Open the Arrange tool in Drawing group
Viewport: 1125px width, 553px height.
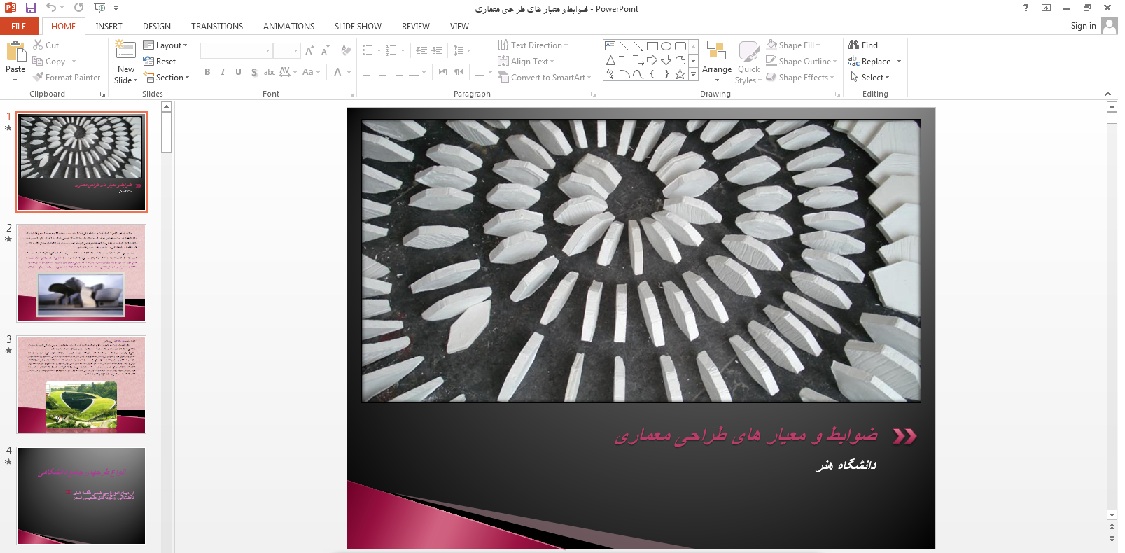pos(716,58)
